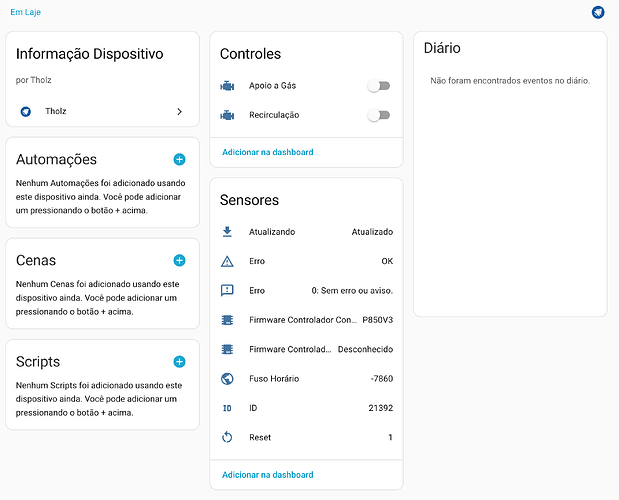Open the Tholz integration row
This screenshot has width=619, height=500.
pyautogui.click(x=103, y=112)
